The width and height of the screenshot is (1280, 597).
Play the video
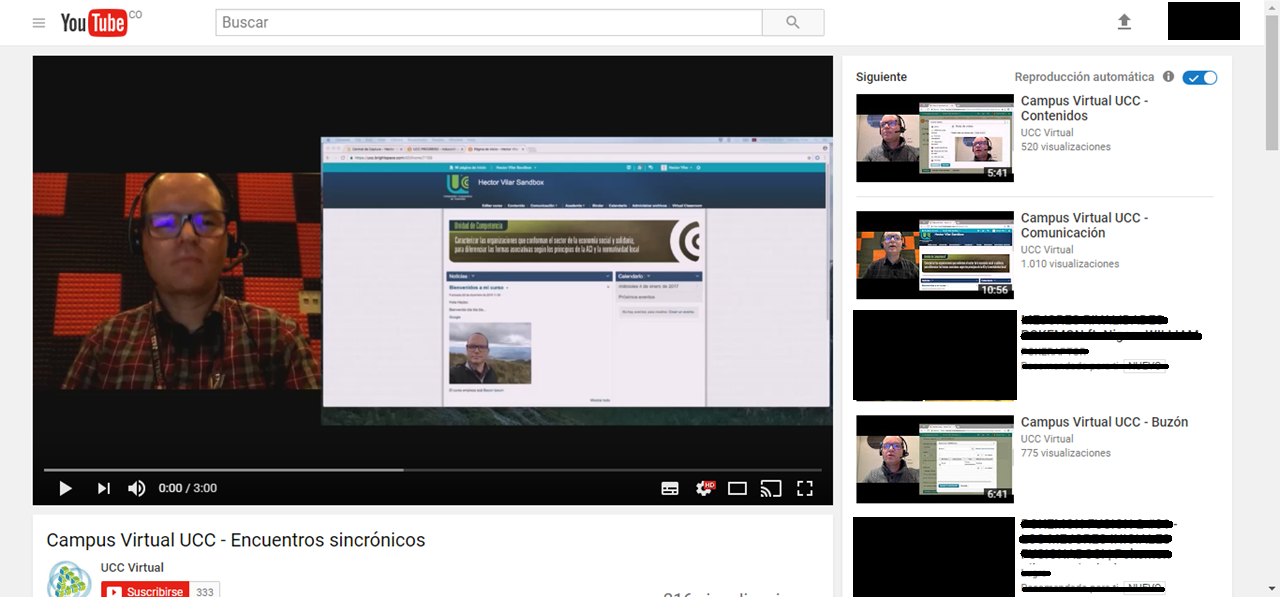65,488
